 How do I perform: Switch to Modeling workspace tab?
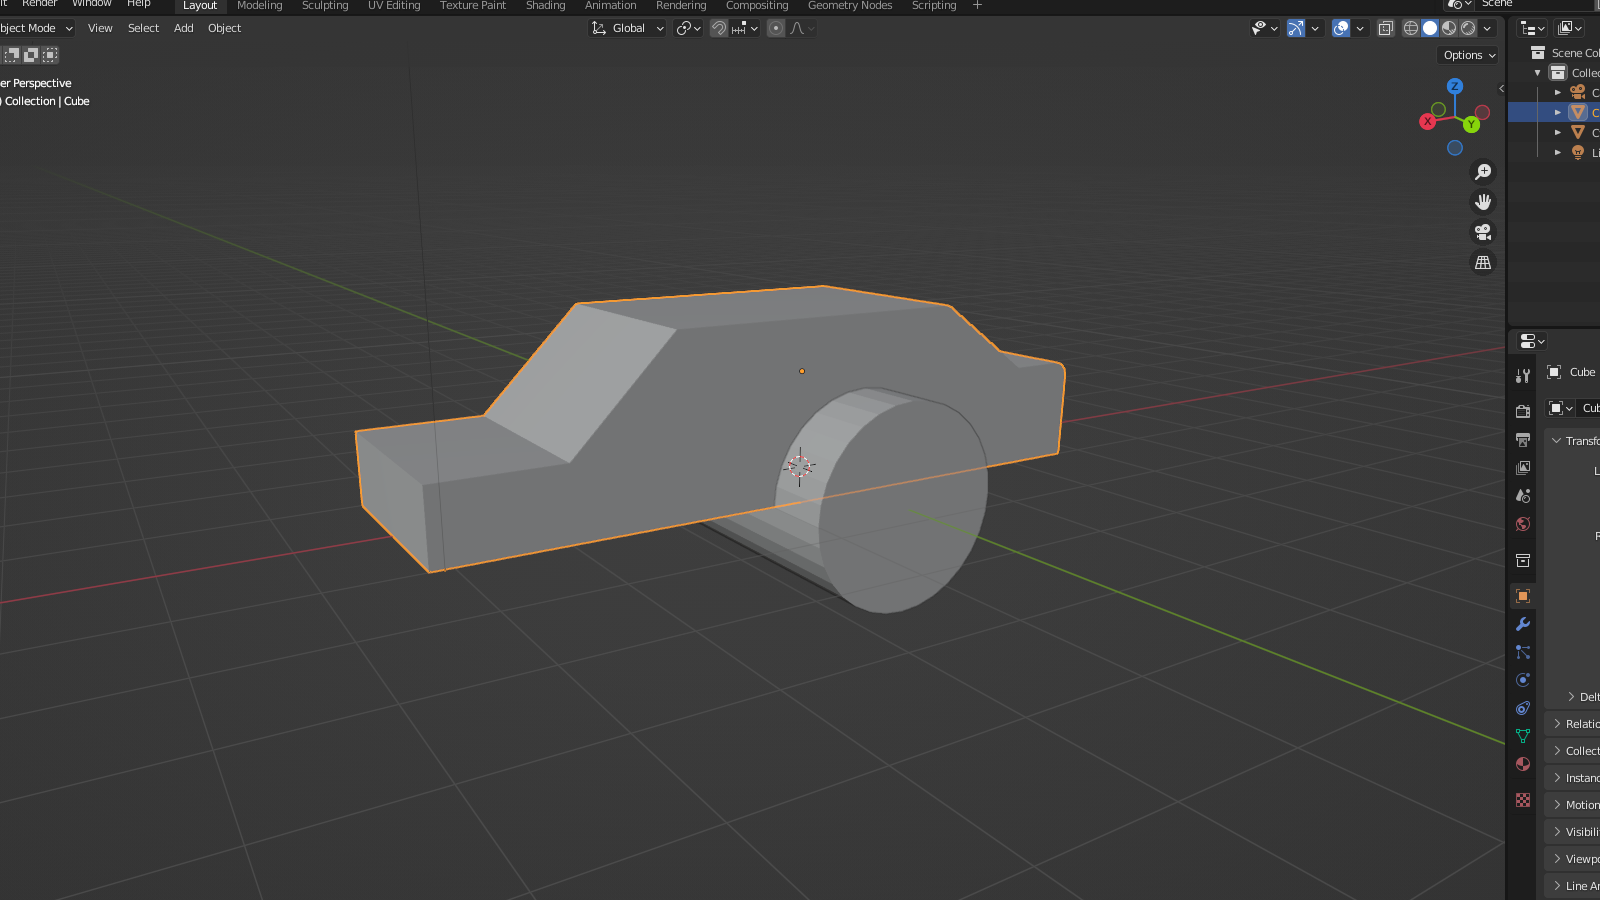click(x=260, y=6)
